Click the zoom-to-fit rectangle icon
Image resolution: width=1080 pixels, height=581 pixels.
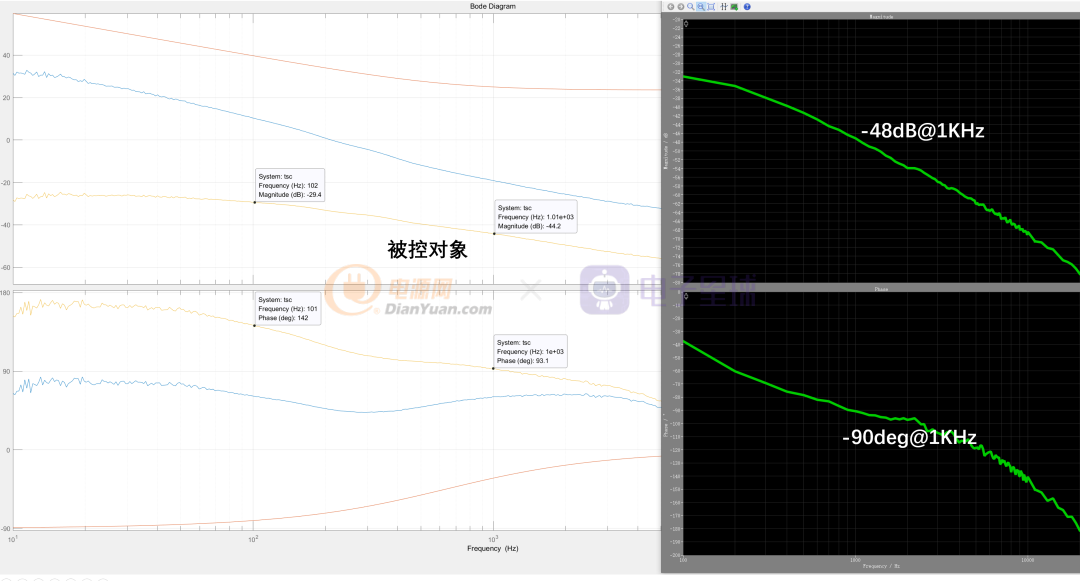[x=711, y=7]
